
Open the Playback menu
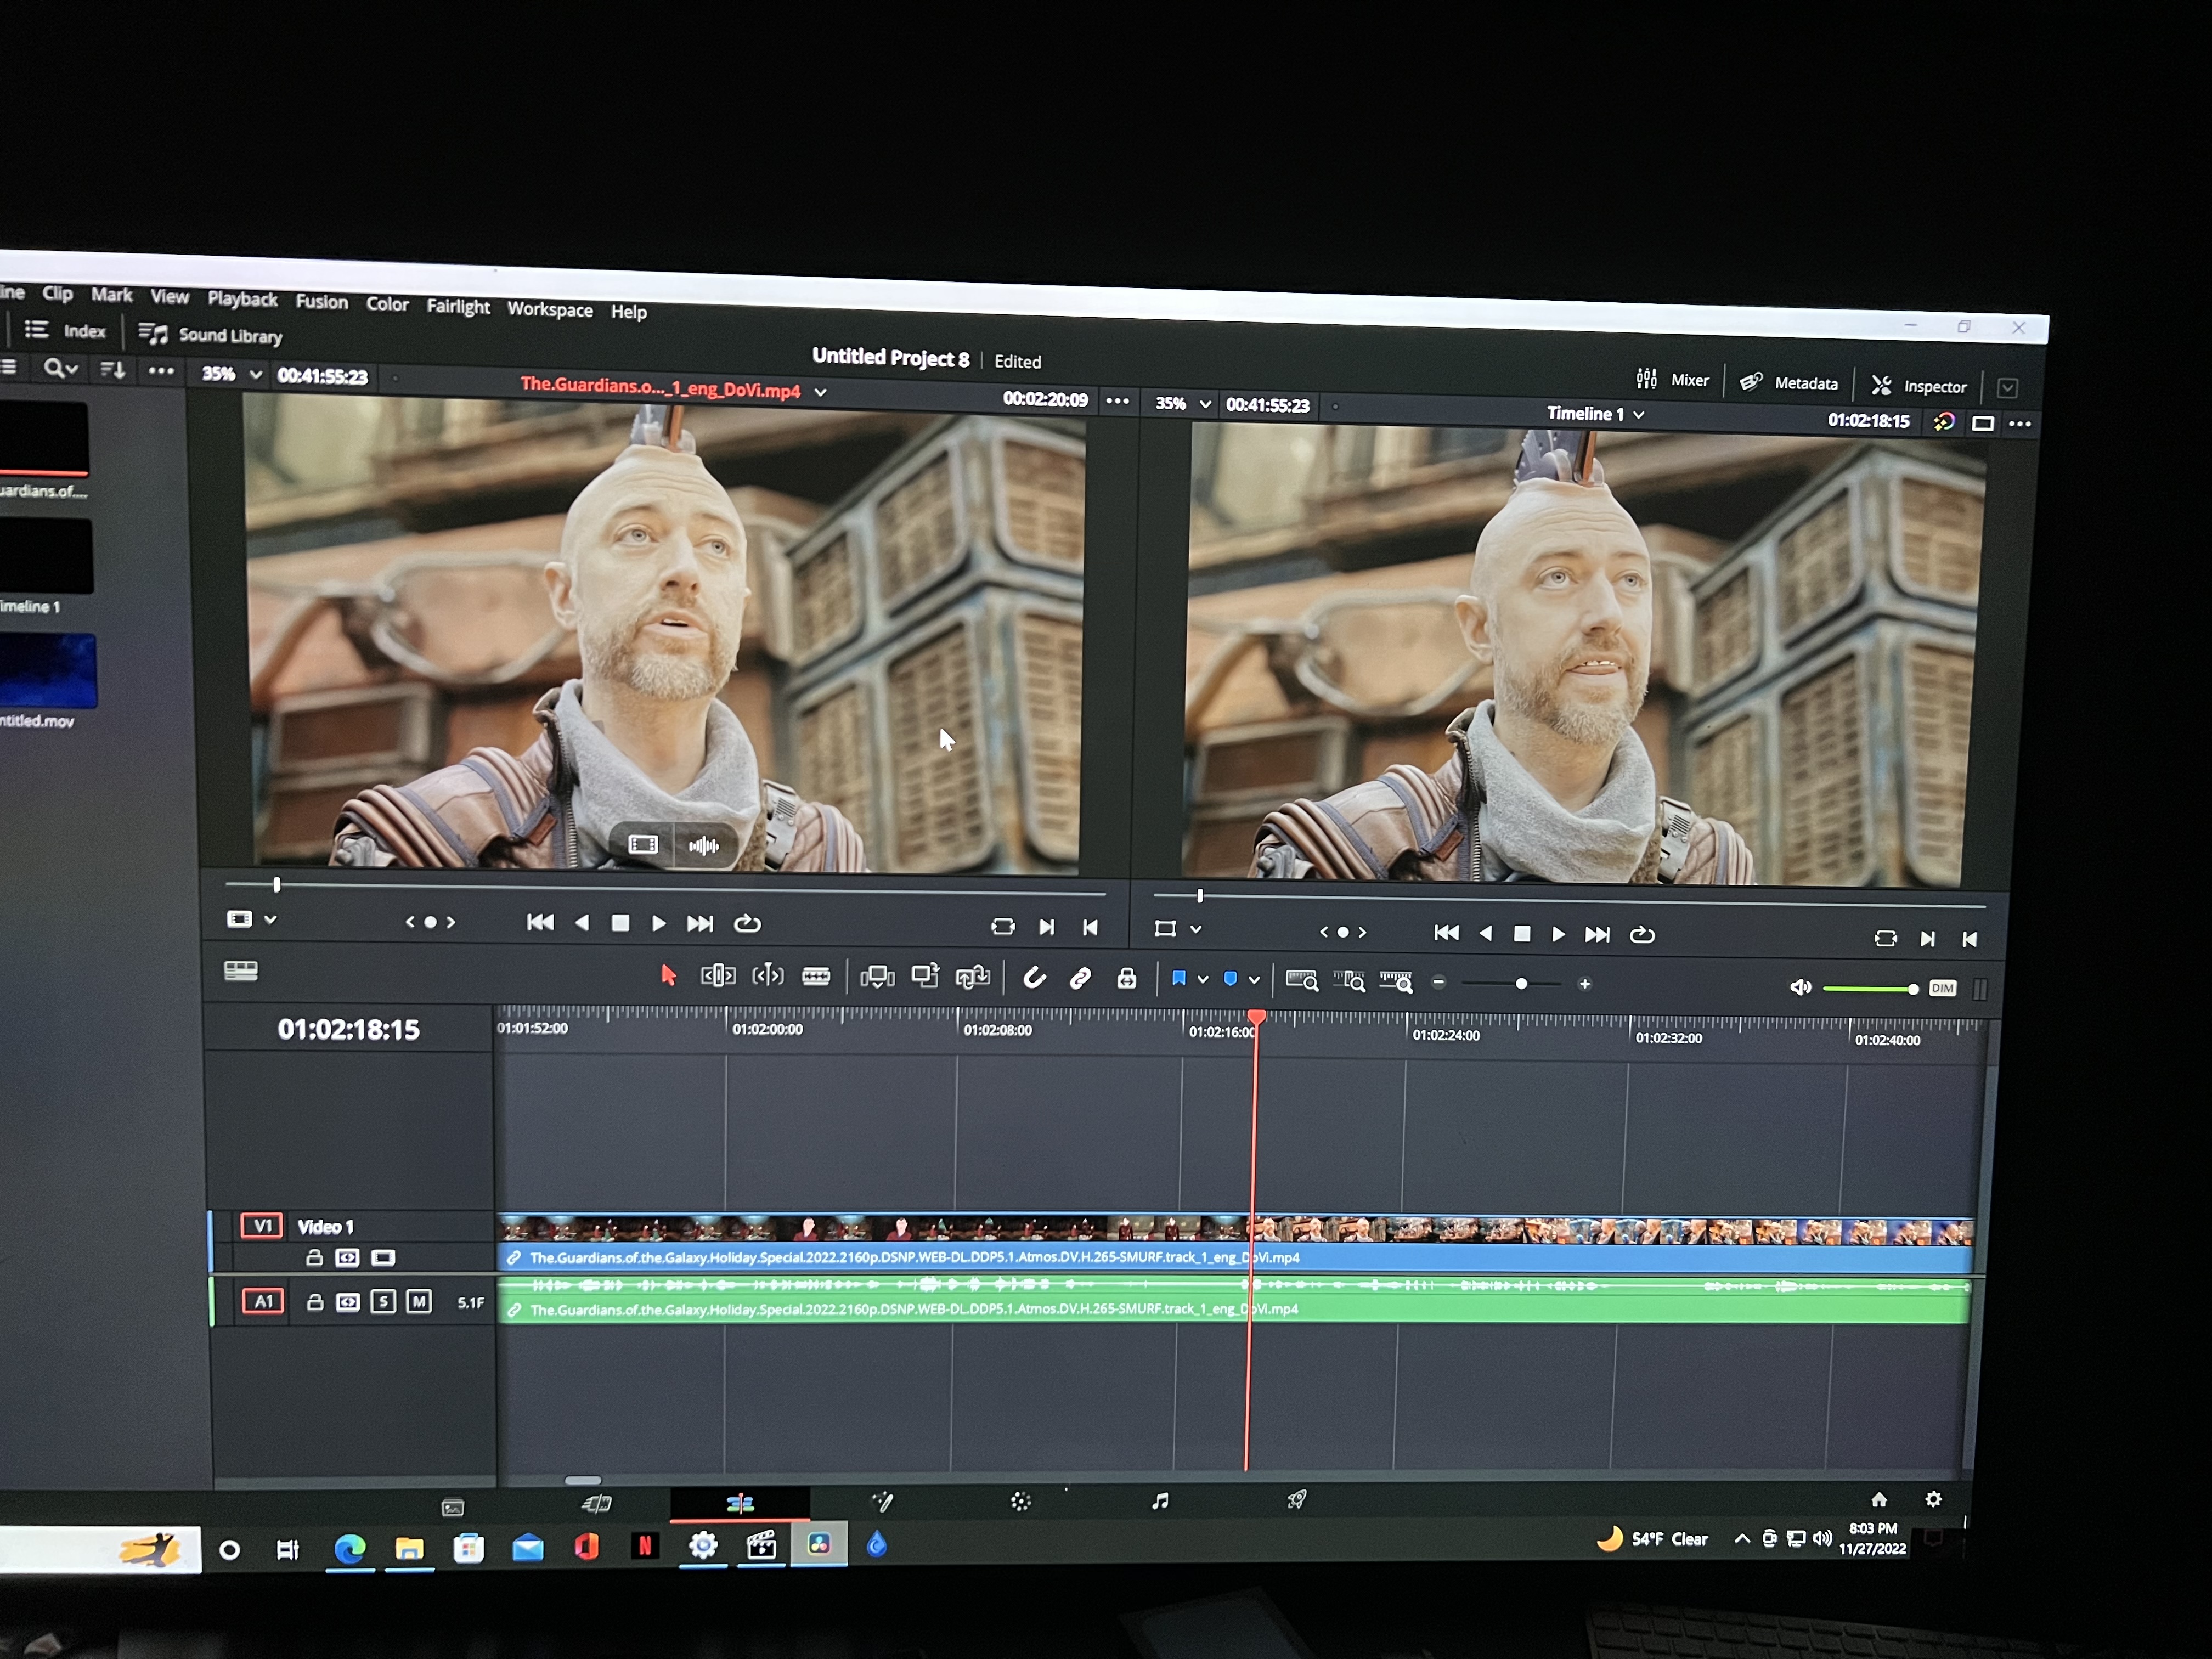(242, 299)
